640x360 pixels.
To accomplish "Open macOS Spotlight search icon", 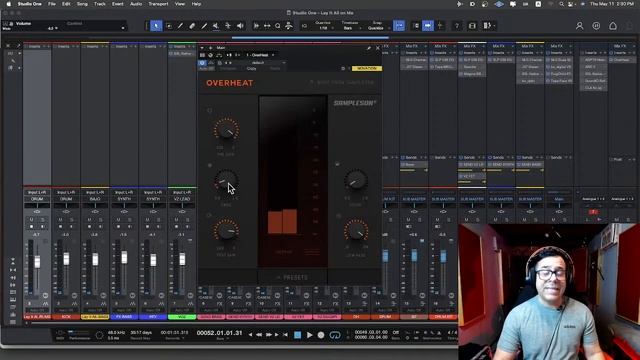I will (x=562, y=4).
